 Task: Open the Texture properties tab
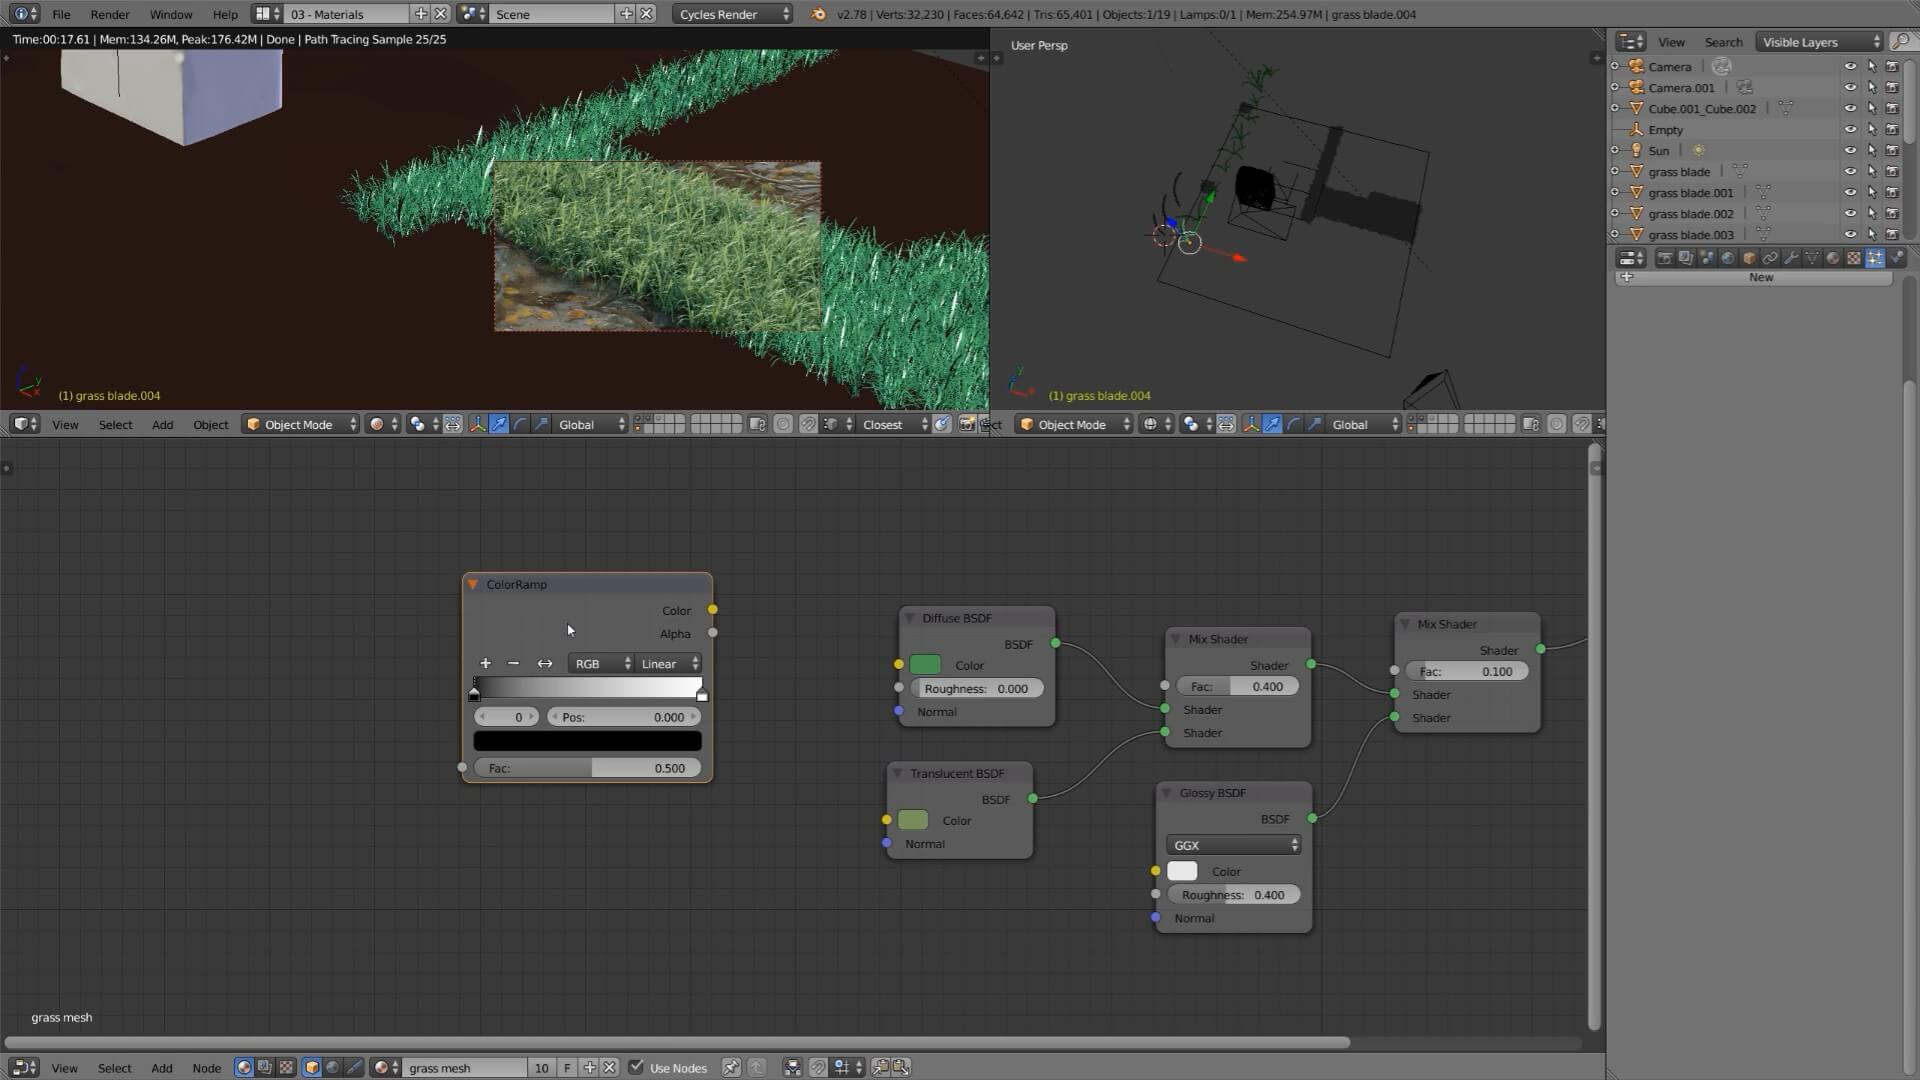coord(1854,258)
